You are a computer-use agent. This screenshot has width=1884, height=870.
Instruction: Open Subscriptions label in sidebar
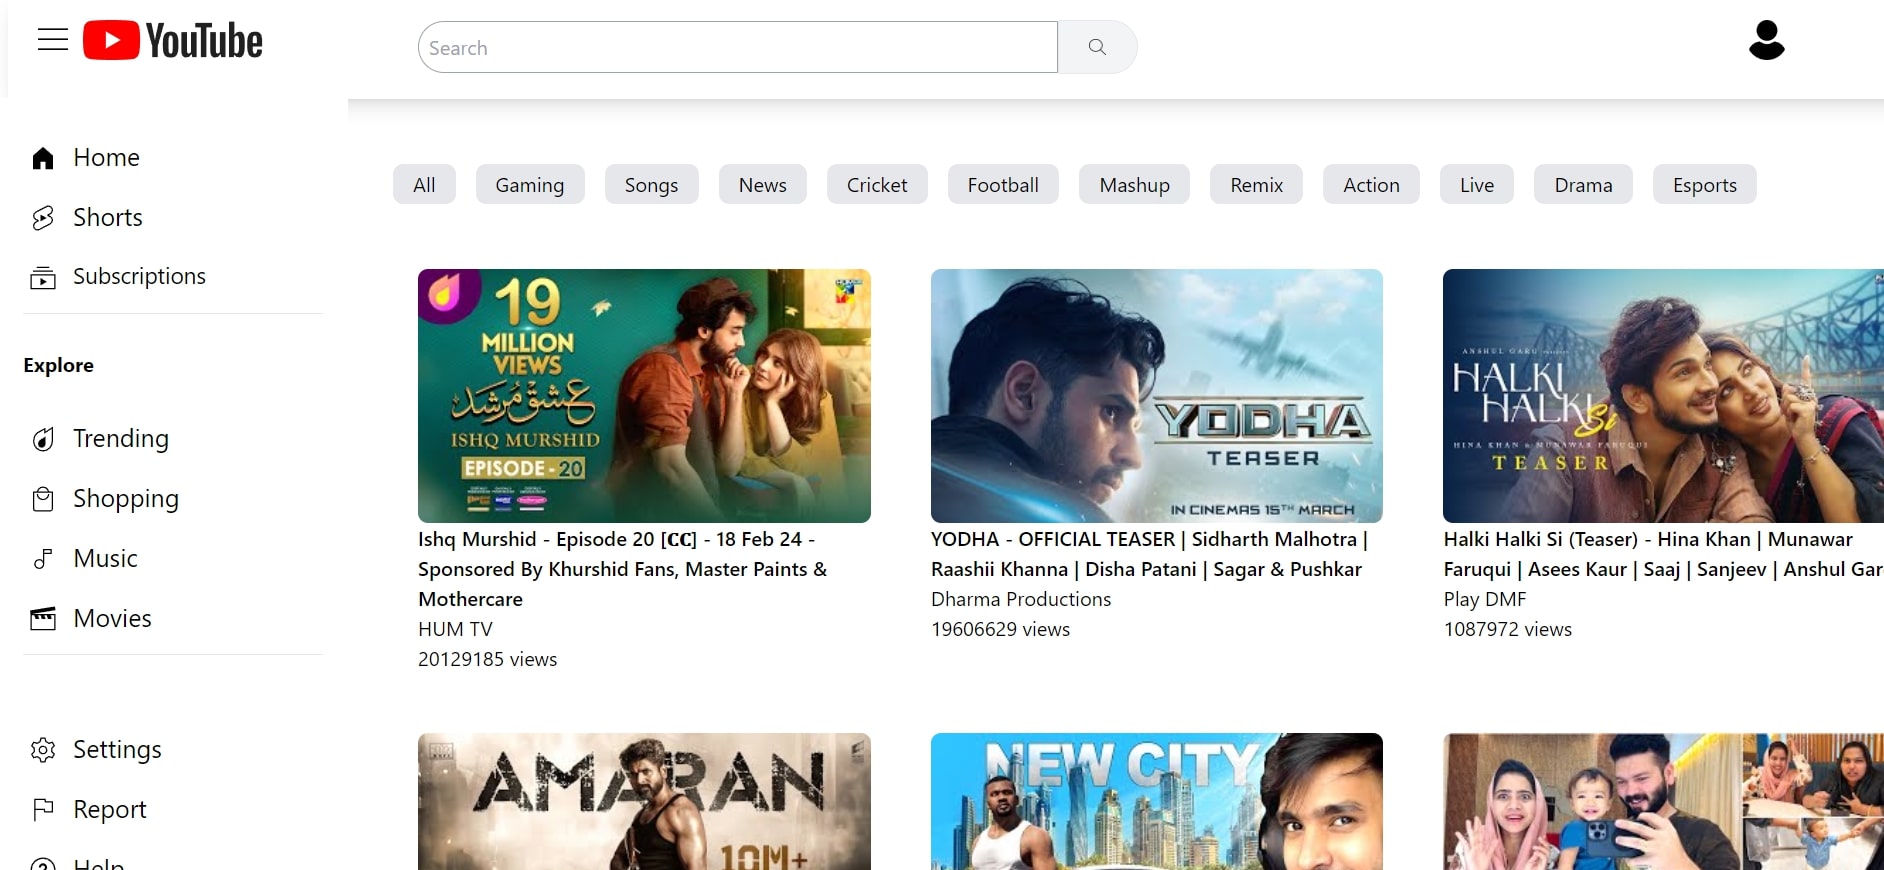pos(139,277)
